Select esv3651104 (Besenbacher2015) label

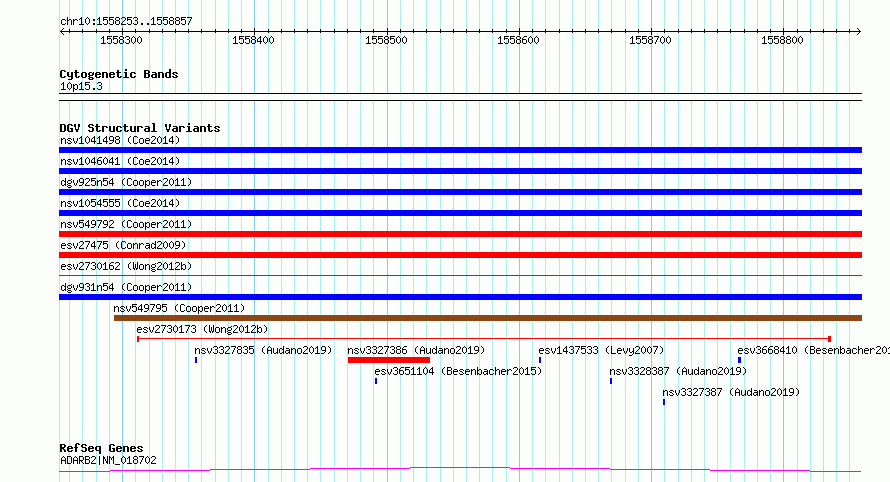pos(458,371)
